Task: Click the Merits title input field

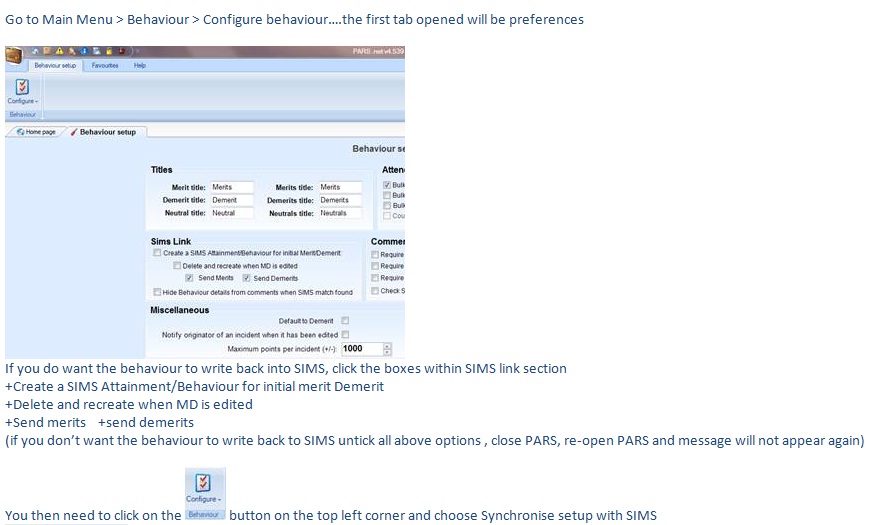Action: 340,188
